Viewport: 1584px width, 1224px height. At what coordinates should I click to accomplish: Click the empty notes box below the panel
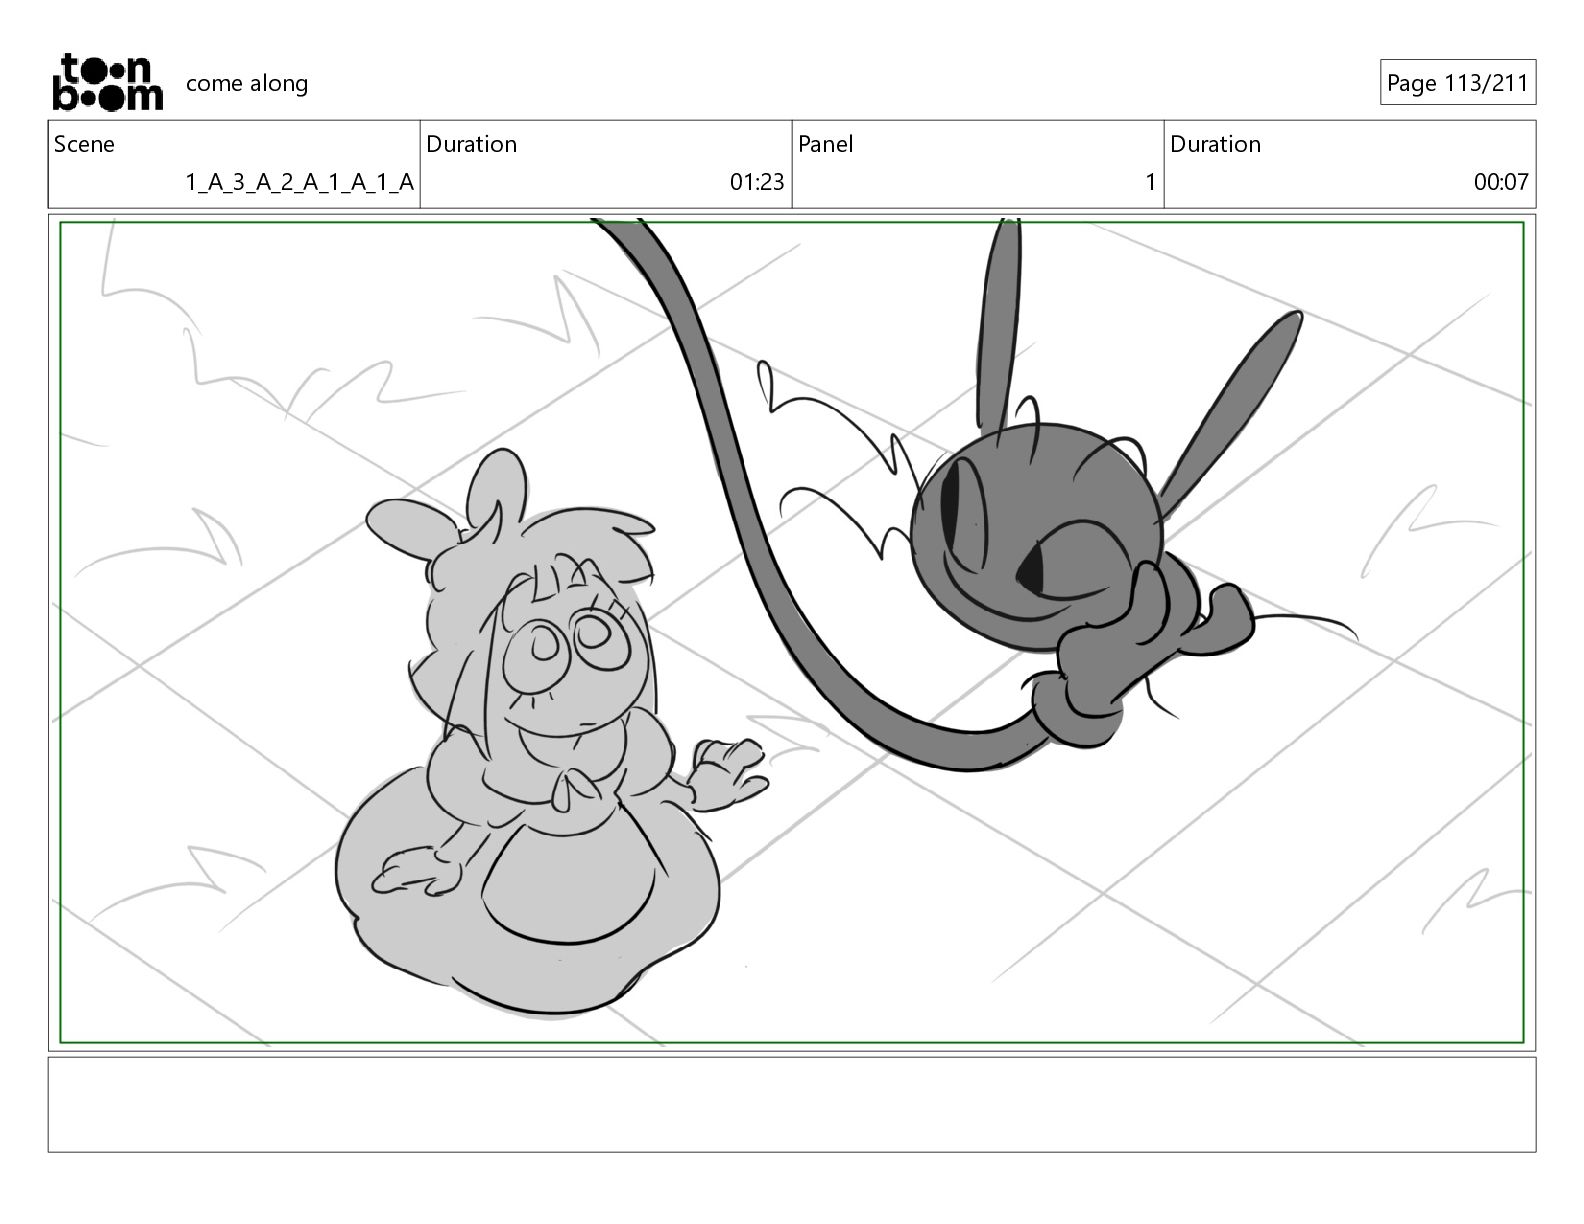(792, 1104)
